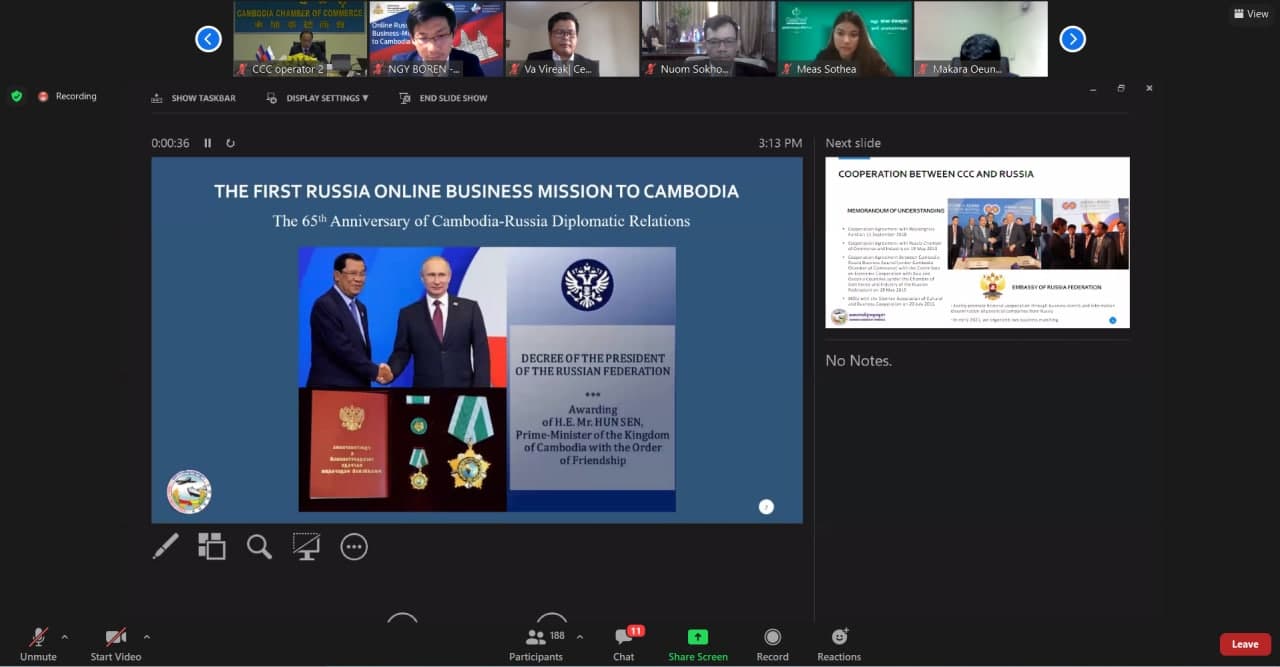Select Makara Oeun video thumbnail
Image resolution: width=1280 pixels, height=667 pixels.
tap(980, 39)
